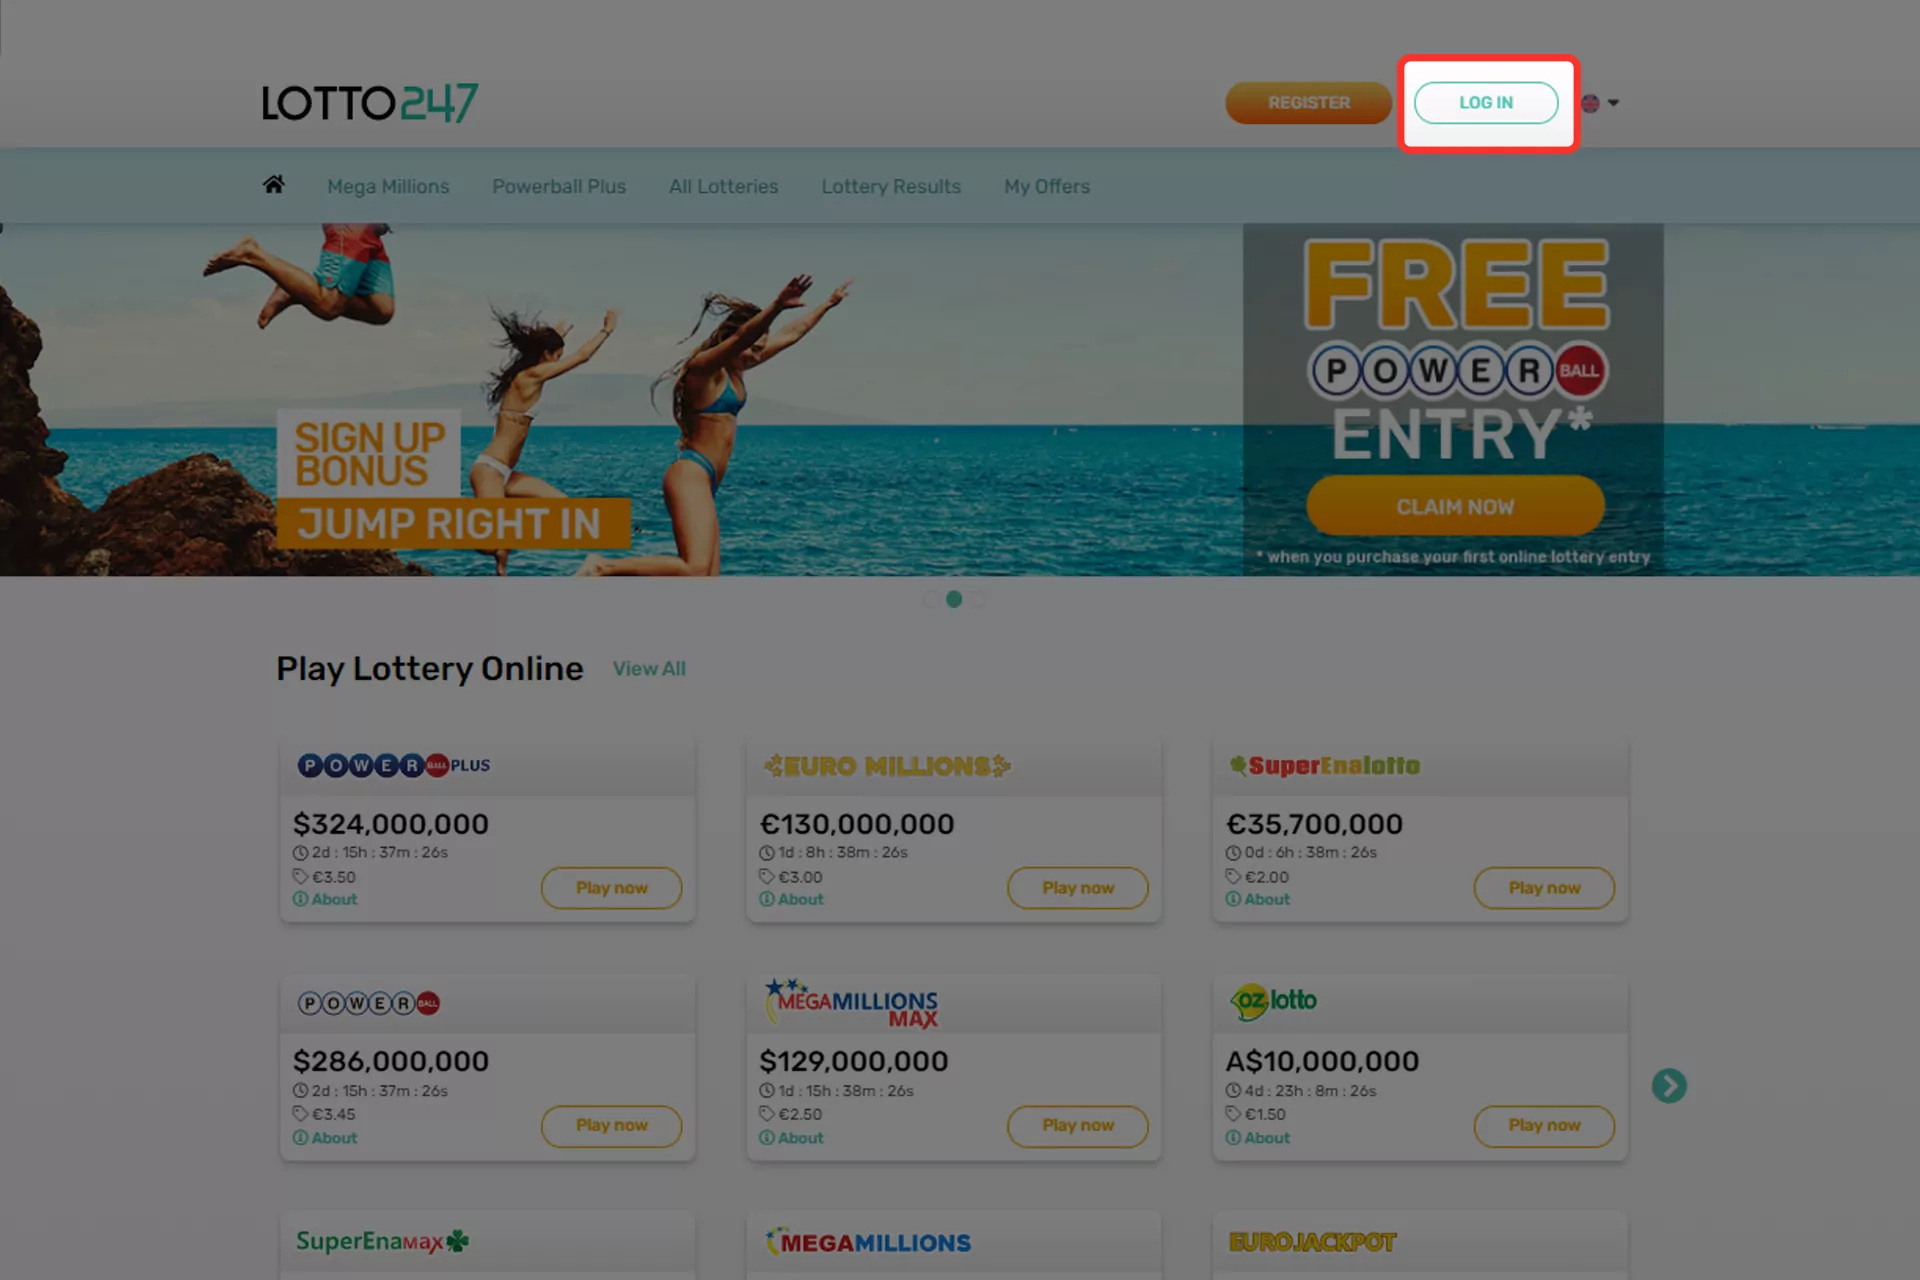The height and width of the screenshot is (1280, 1920).
Task: Click the Mega Millions Max logo
Action: tap(852, 1003)
